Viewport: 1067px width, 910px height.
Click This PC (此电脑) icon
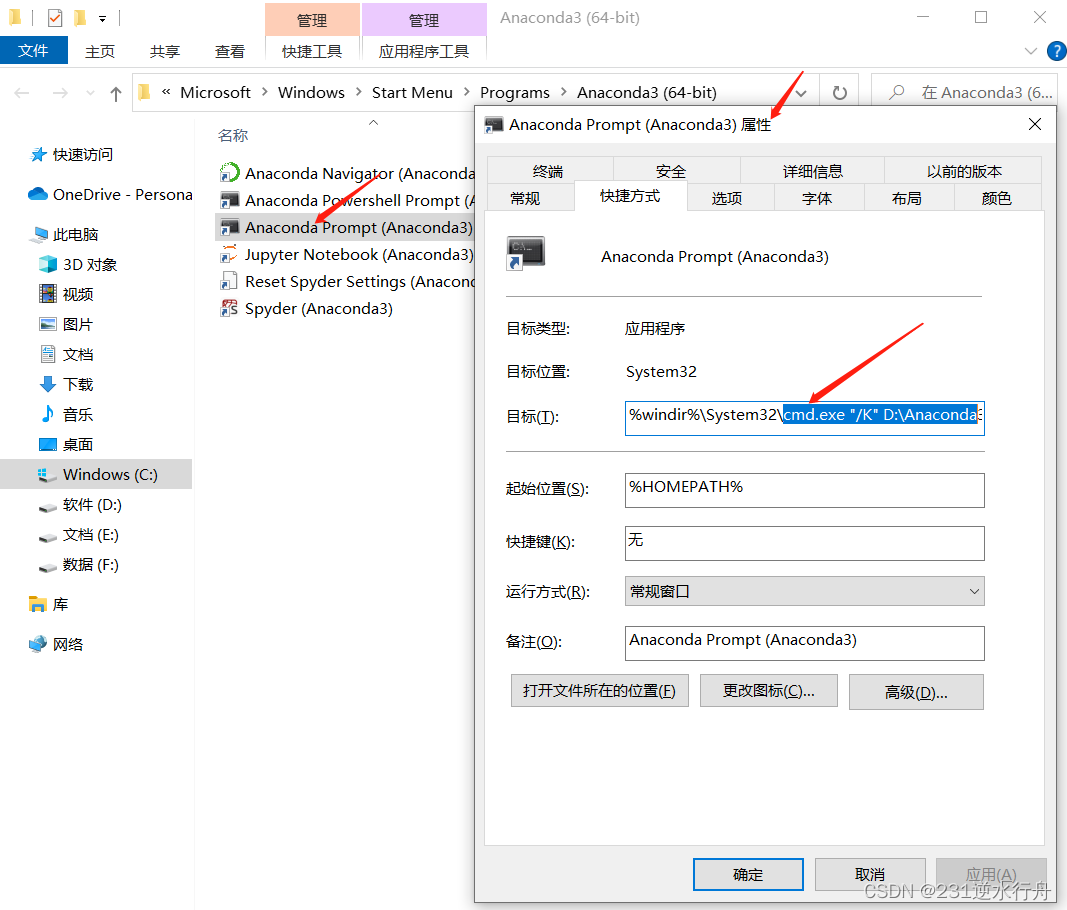pyautogui.click(x=39, y=235)
